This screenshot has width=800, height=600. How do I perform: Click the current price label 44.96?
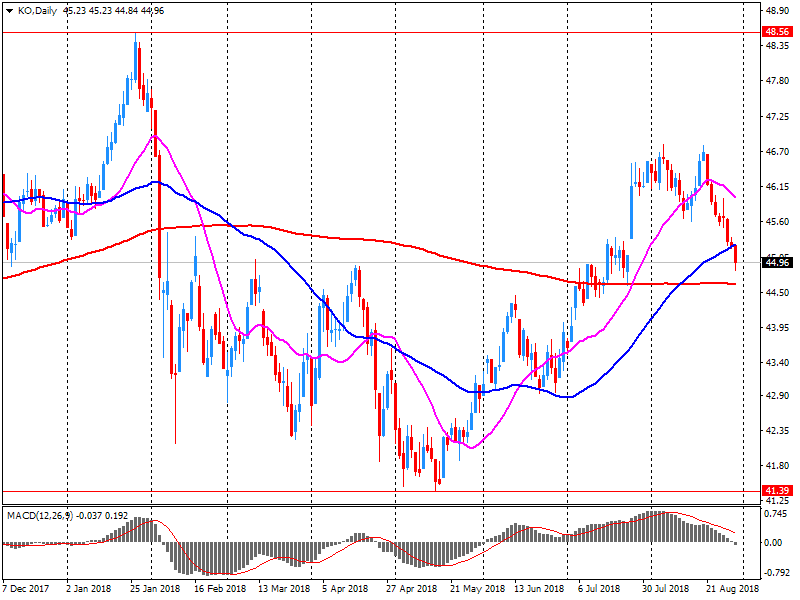777,263
